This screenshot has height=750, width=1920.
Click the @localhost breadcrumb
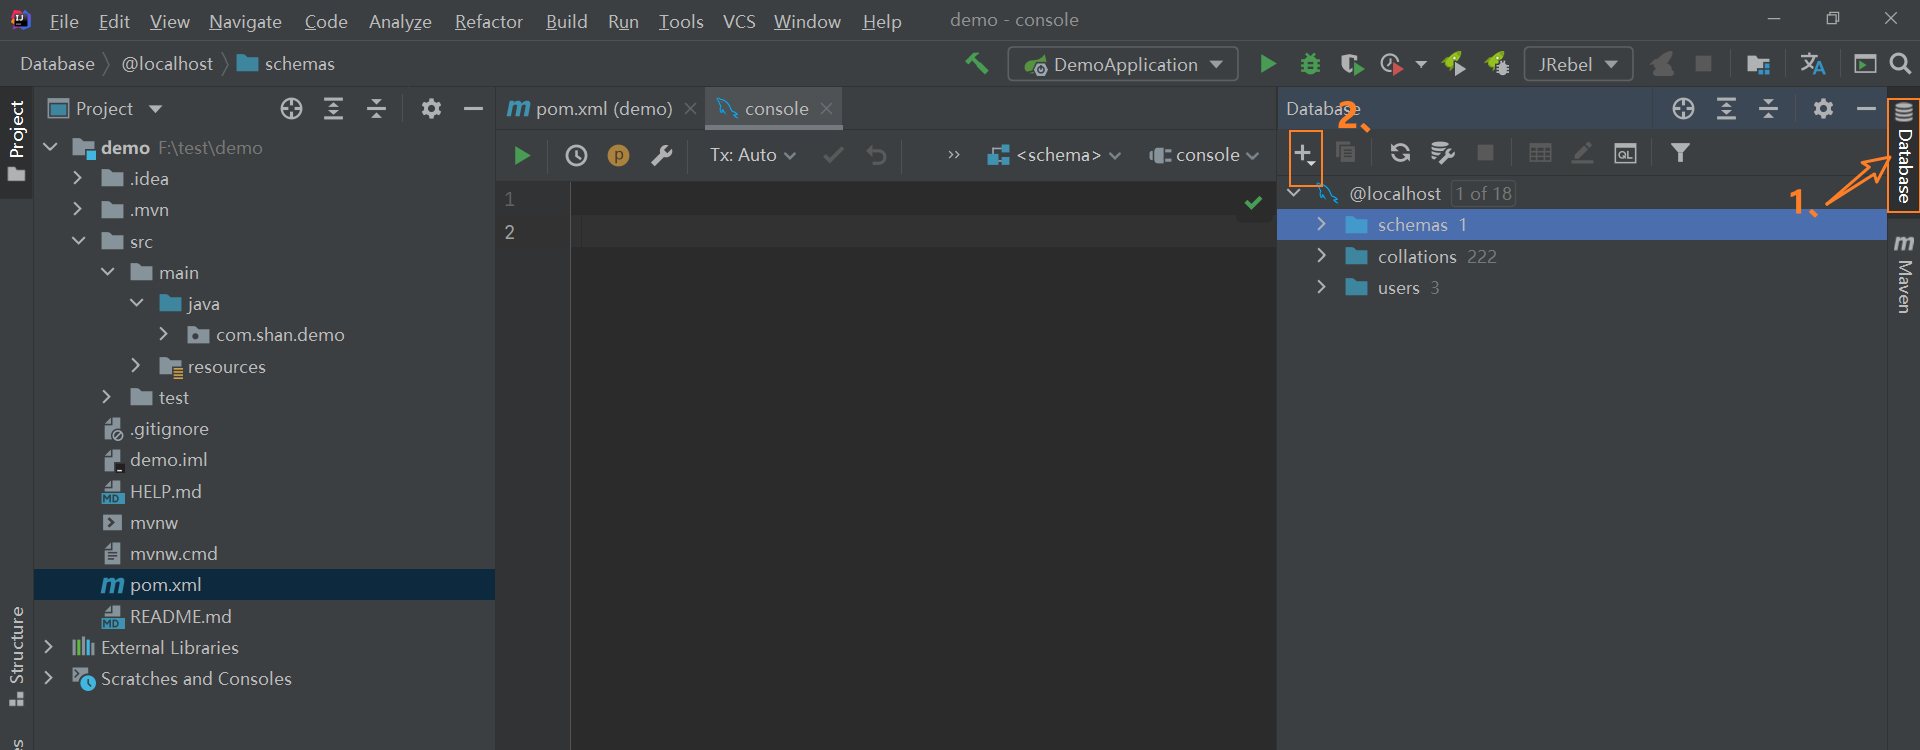coord(167,64)
